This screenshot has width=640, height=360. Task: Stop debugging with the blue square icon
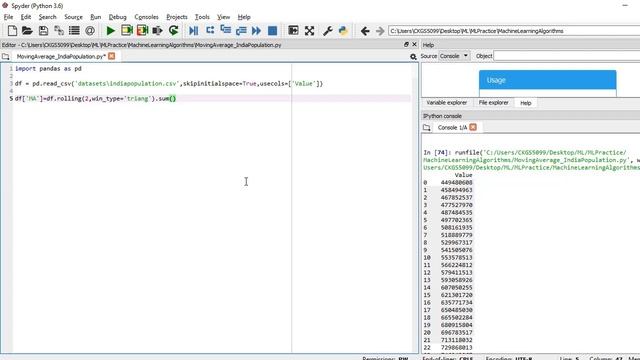[x=272, y=31]
